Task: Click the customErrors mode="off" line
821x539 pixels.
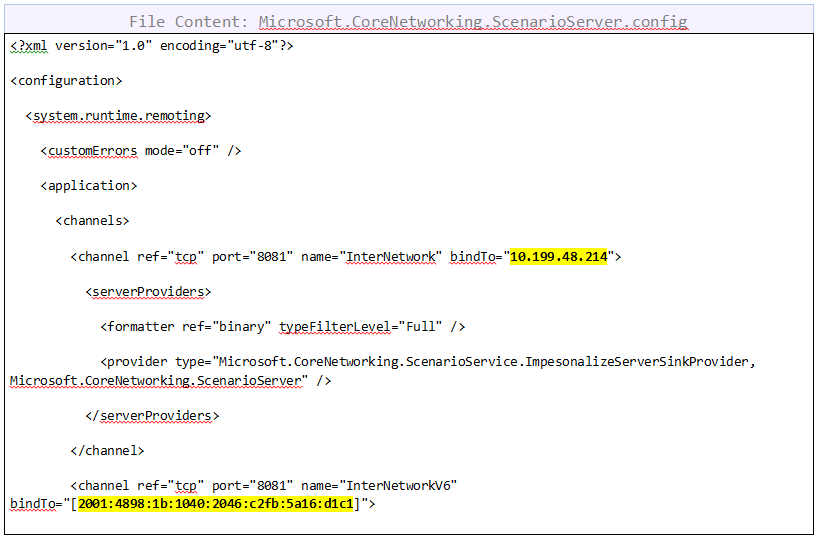Action: click(x=141, y=151)
